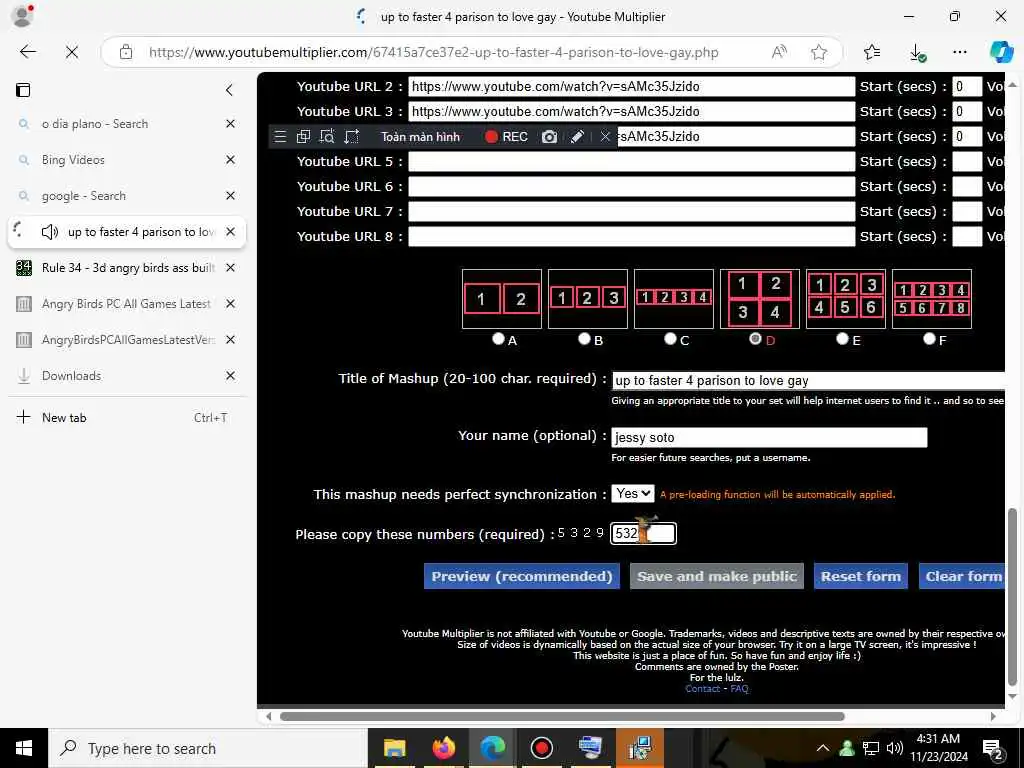Click Start (secs) field for URL 2
Image resolution: width=1024 pixels, height=768 pixels.
[967, 86]
